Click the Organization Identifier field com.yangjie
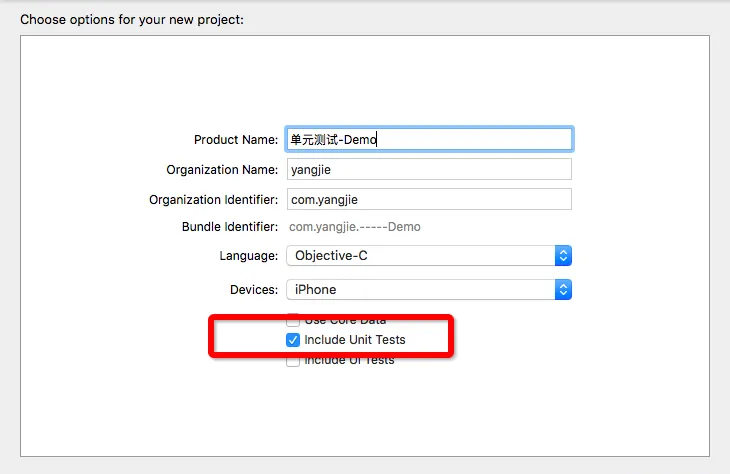Viewport: 730px width, 474px height. (429, 199)
